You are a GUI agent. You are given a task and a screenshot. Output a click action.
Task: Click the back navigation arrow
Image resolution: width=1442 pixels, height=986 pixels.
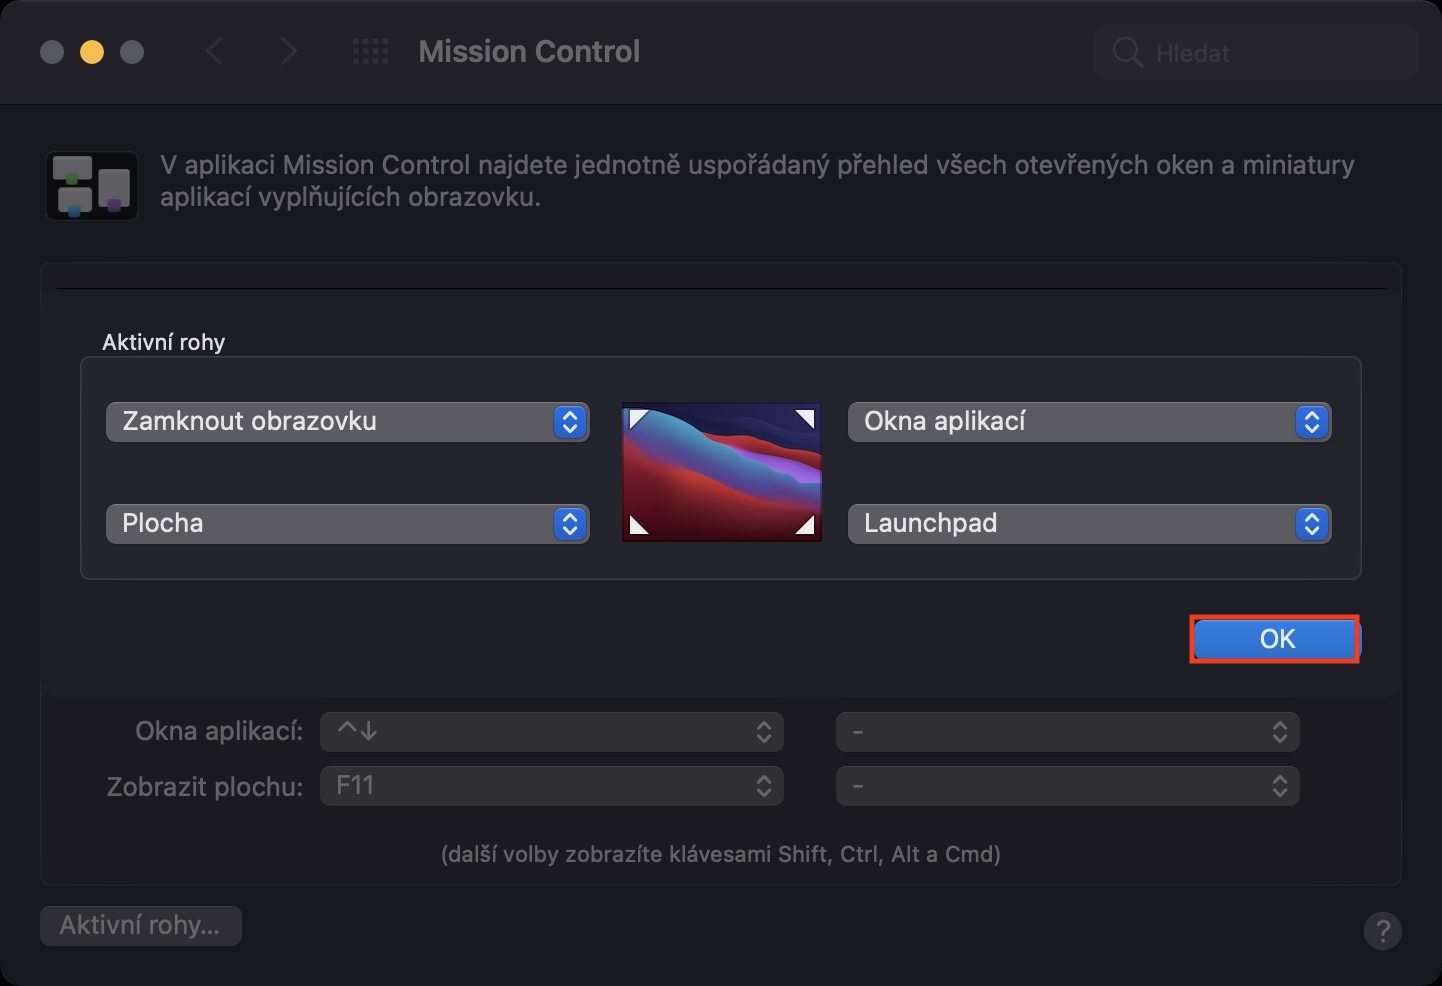point(214,52)
